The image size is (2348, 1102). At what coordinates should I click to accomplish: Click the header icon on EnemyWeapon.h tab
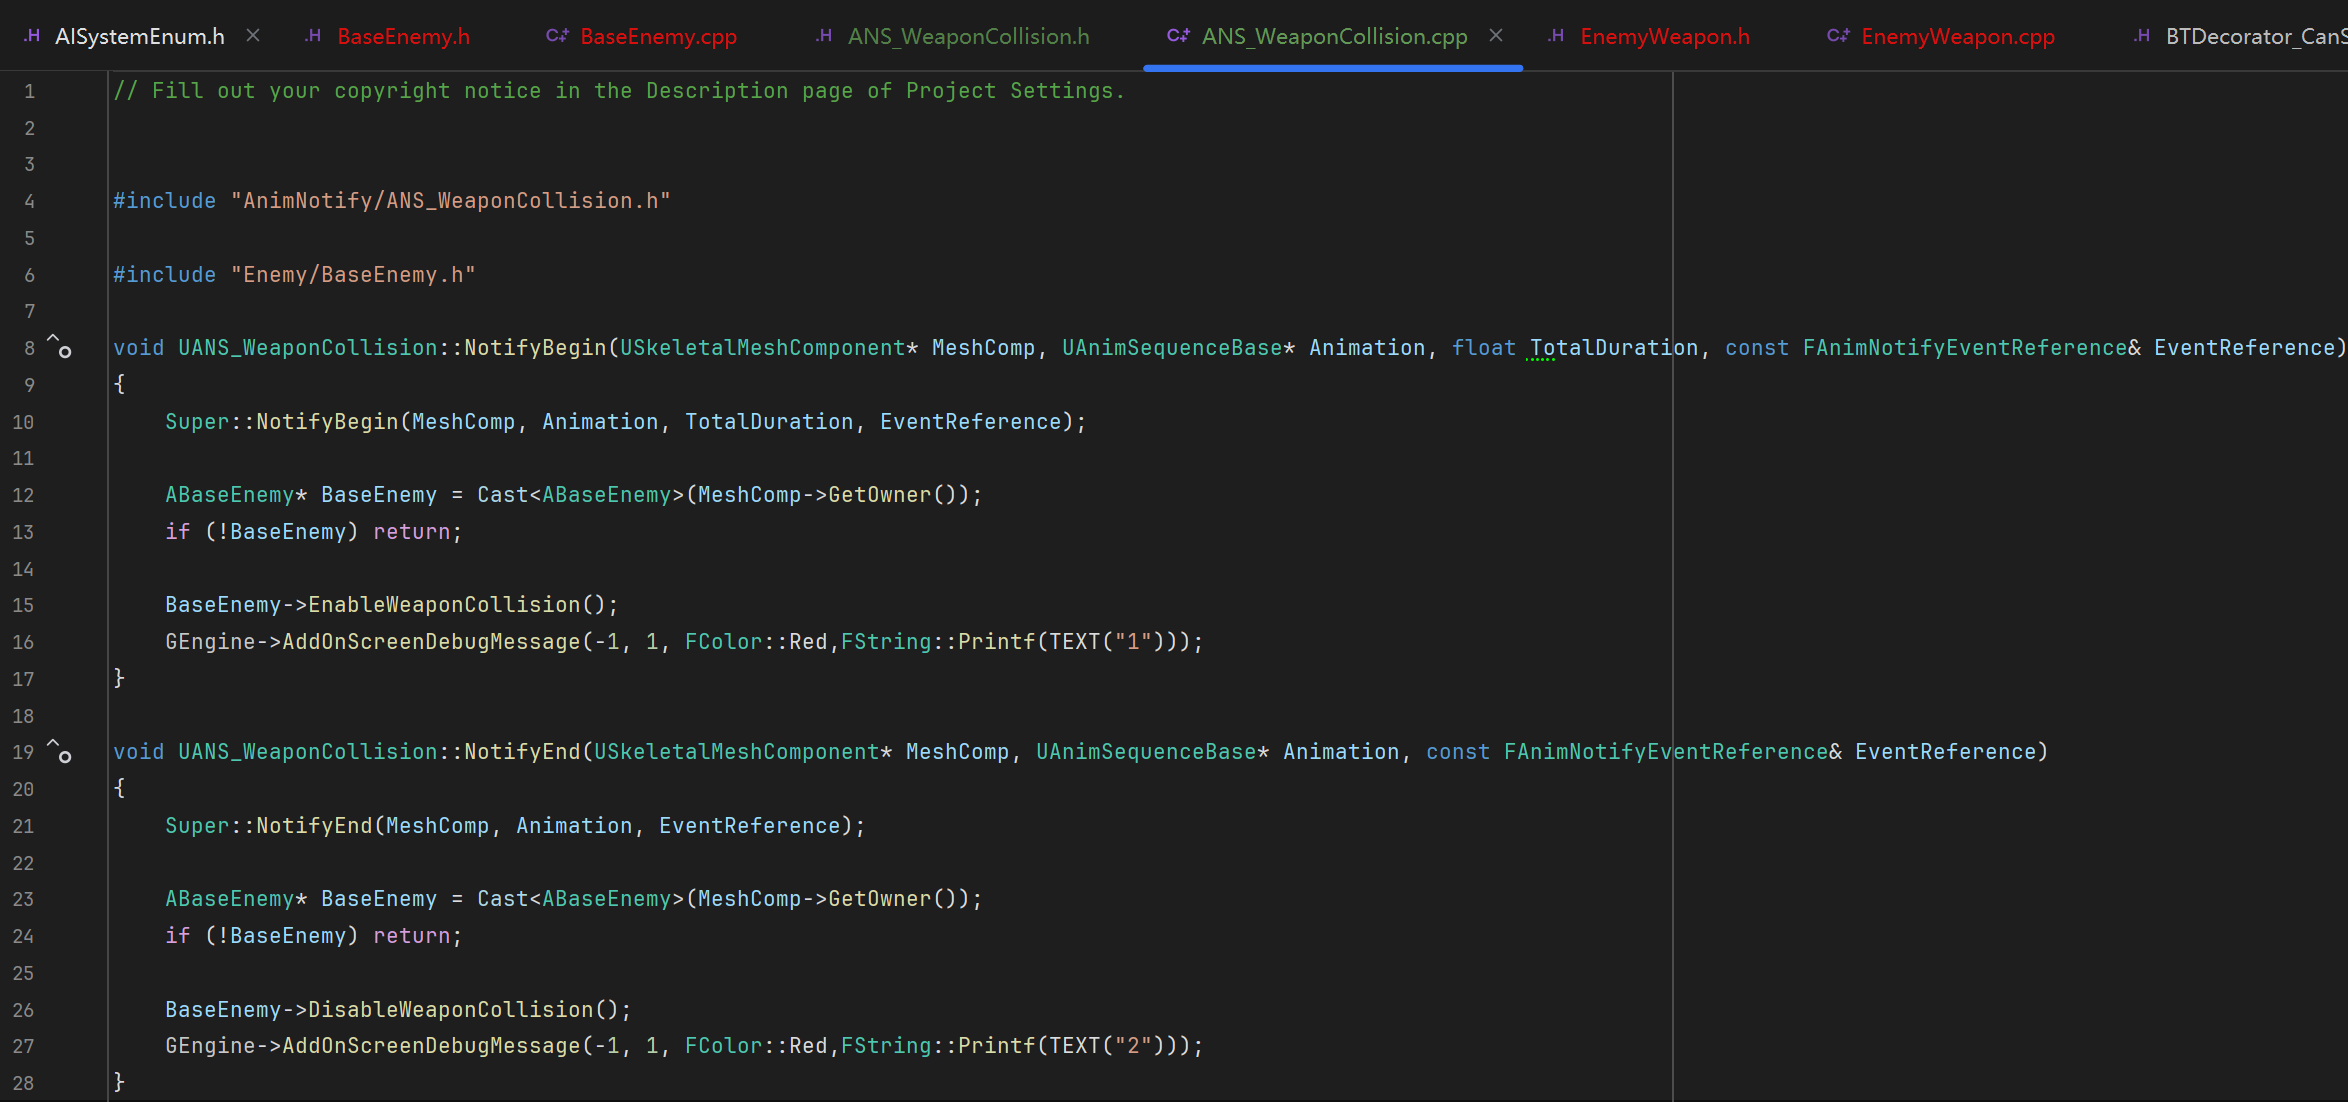[x=1556, y=36]
